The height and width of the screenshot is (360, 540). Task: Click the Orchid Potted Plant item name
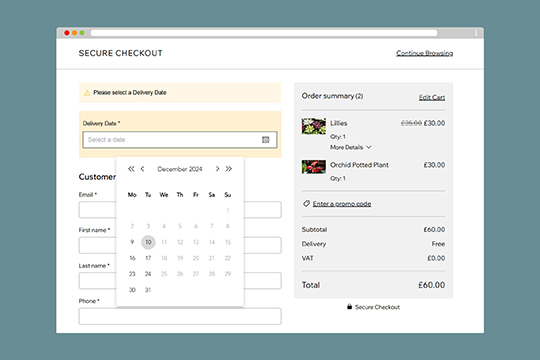359,165
